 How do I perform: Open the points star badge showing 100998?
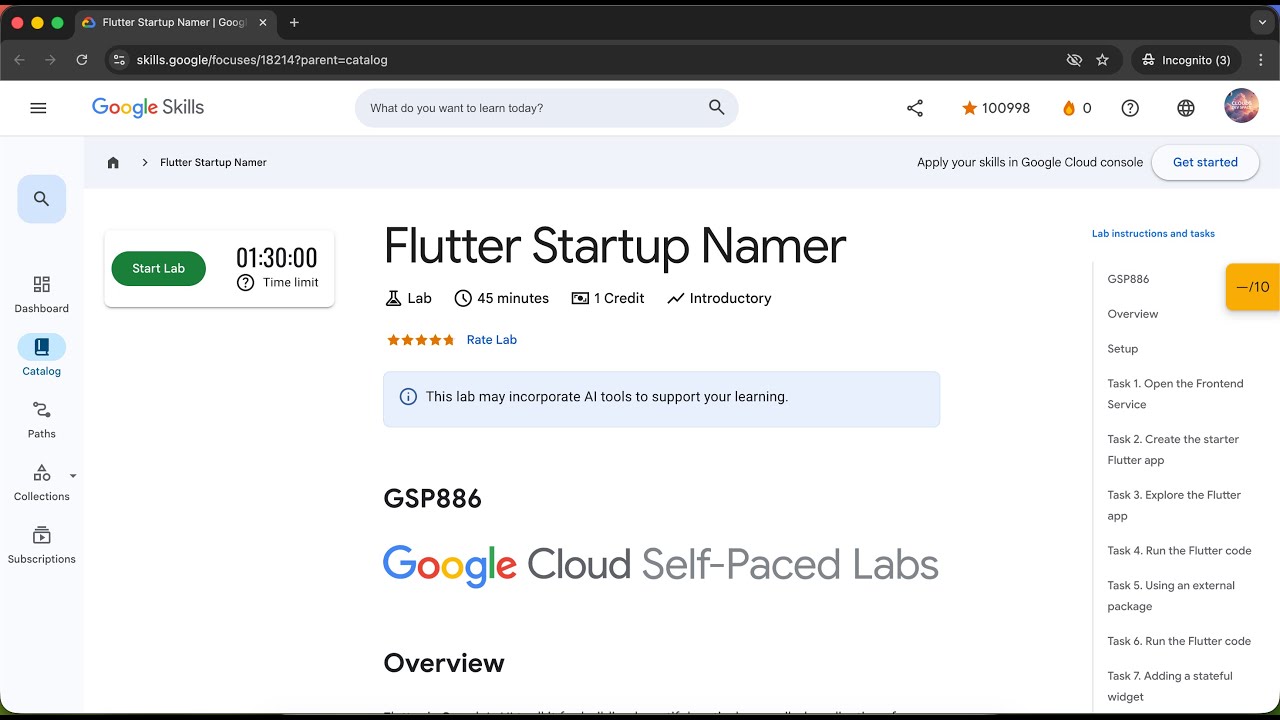995,108
